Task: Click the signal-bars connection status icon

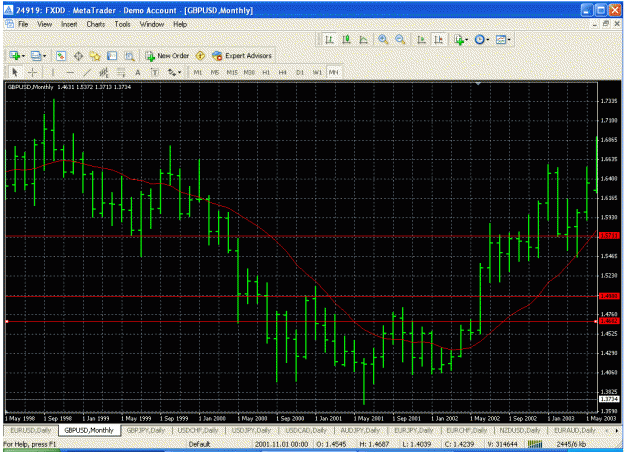Action: pos(535,444)
